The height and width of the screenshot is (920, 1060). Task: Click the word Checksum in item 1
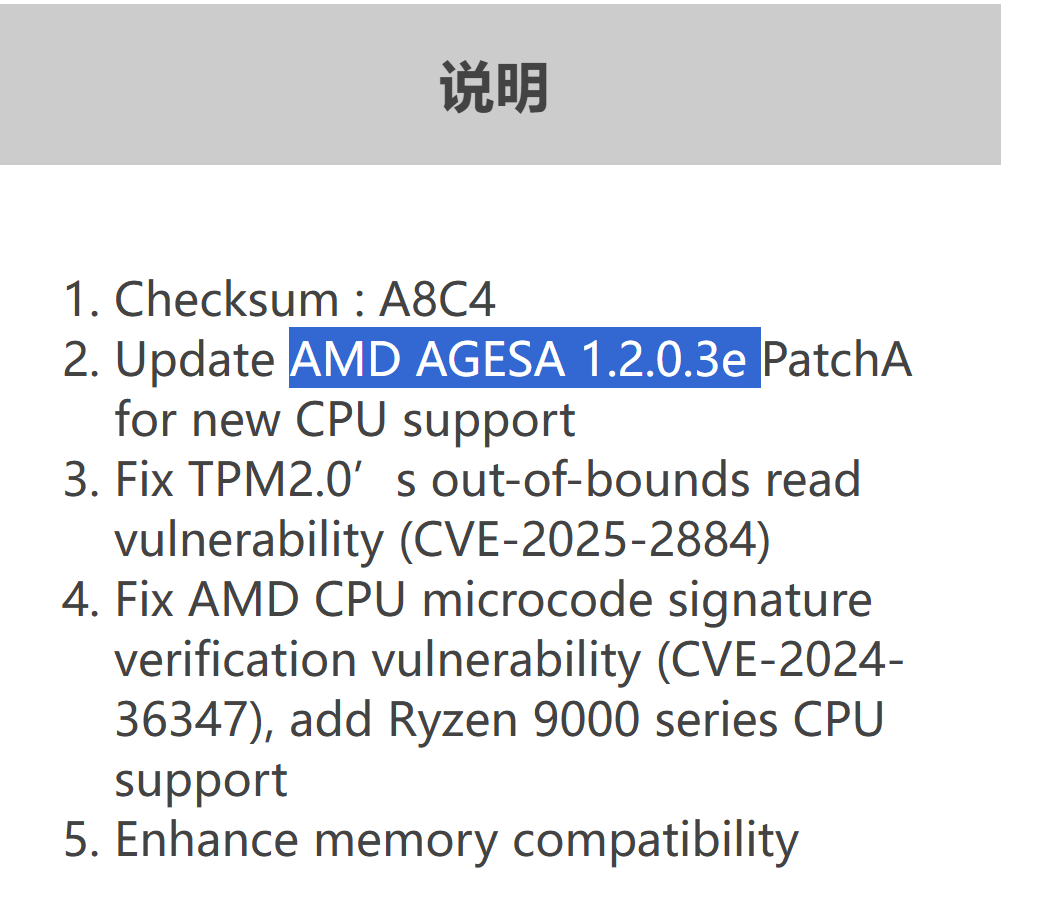pos(226,299)
